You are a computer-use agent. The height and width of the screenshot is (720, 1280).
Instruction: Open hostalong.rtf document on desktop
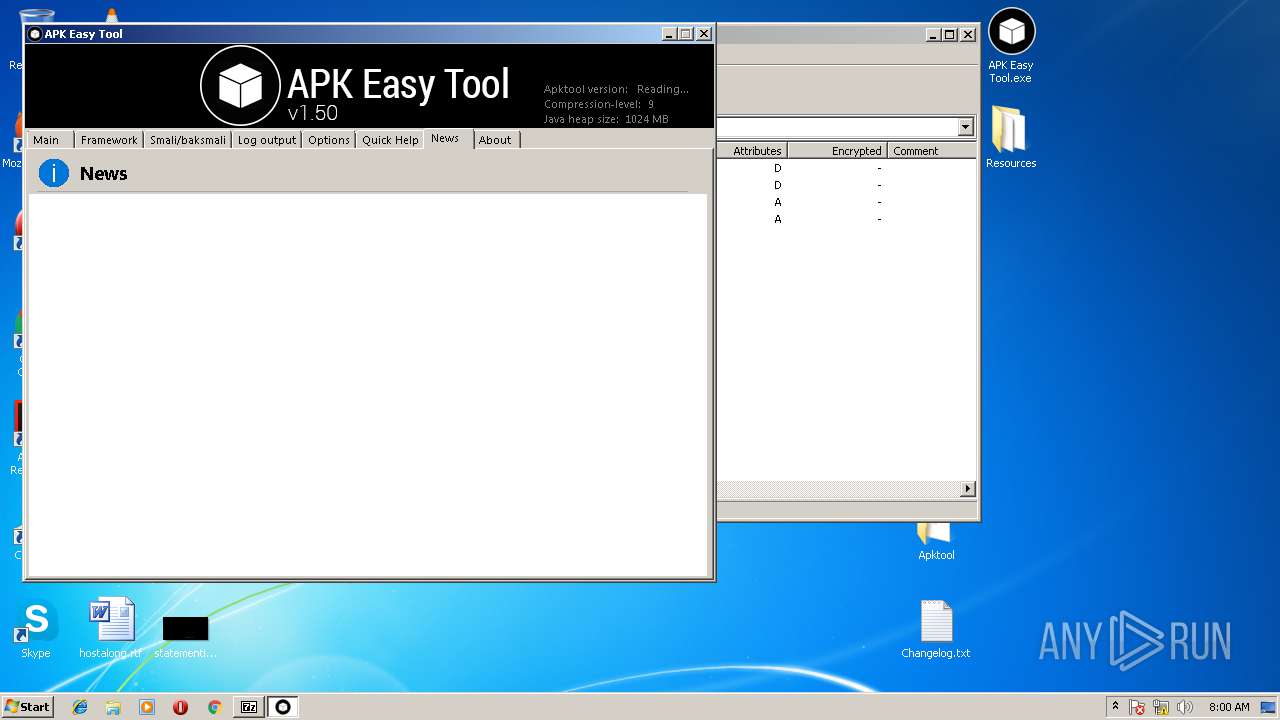[x=111, y=630]
